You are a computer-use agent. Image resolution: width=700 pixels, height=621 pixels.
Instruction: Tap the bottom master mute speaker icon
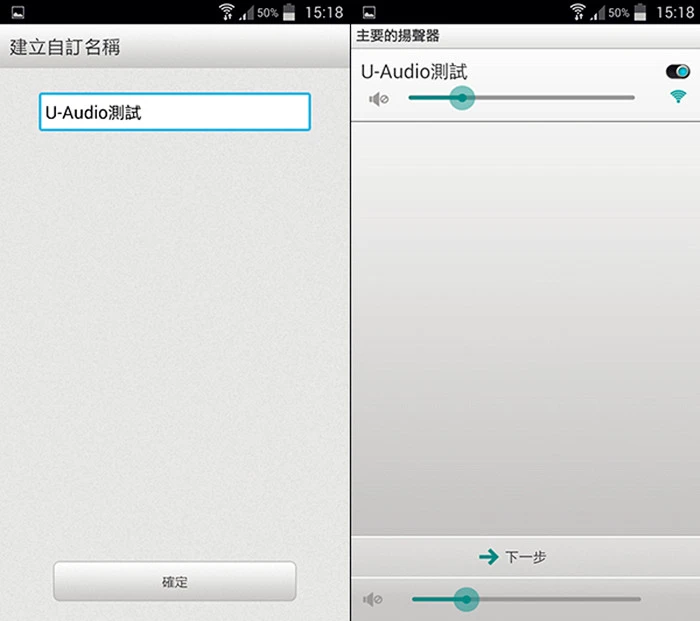373,599
